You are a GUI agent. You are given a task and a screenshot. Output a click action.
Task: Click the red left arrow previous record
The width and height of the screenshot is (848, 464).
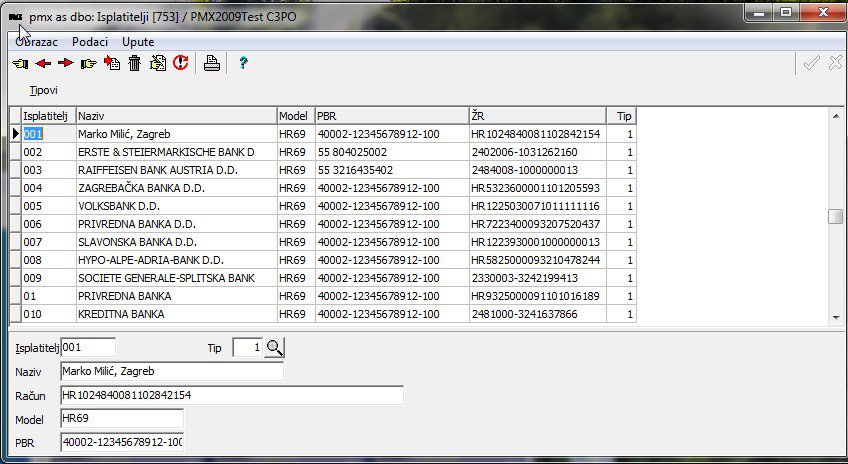coord(43,63)
